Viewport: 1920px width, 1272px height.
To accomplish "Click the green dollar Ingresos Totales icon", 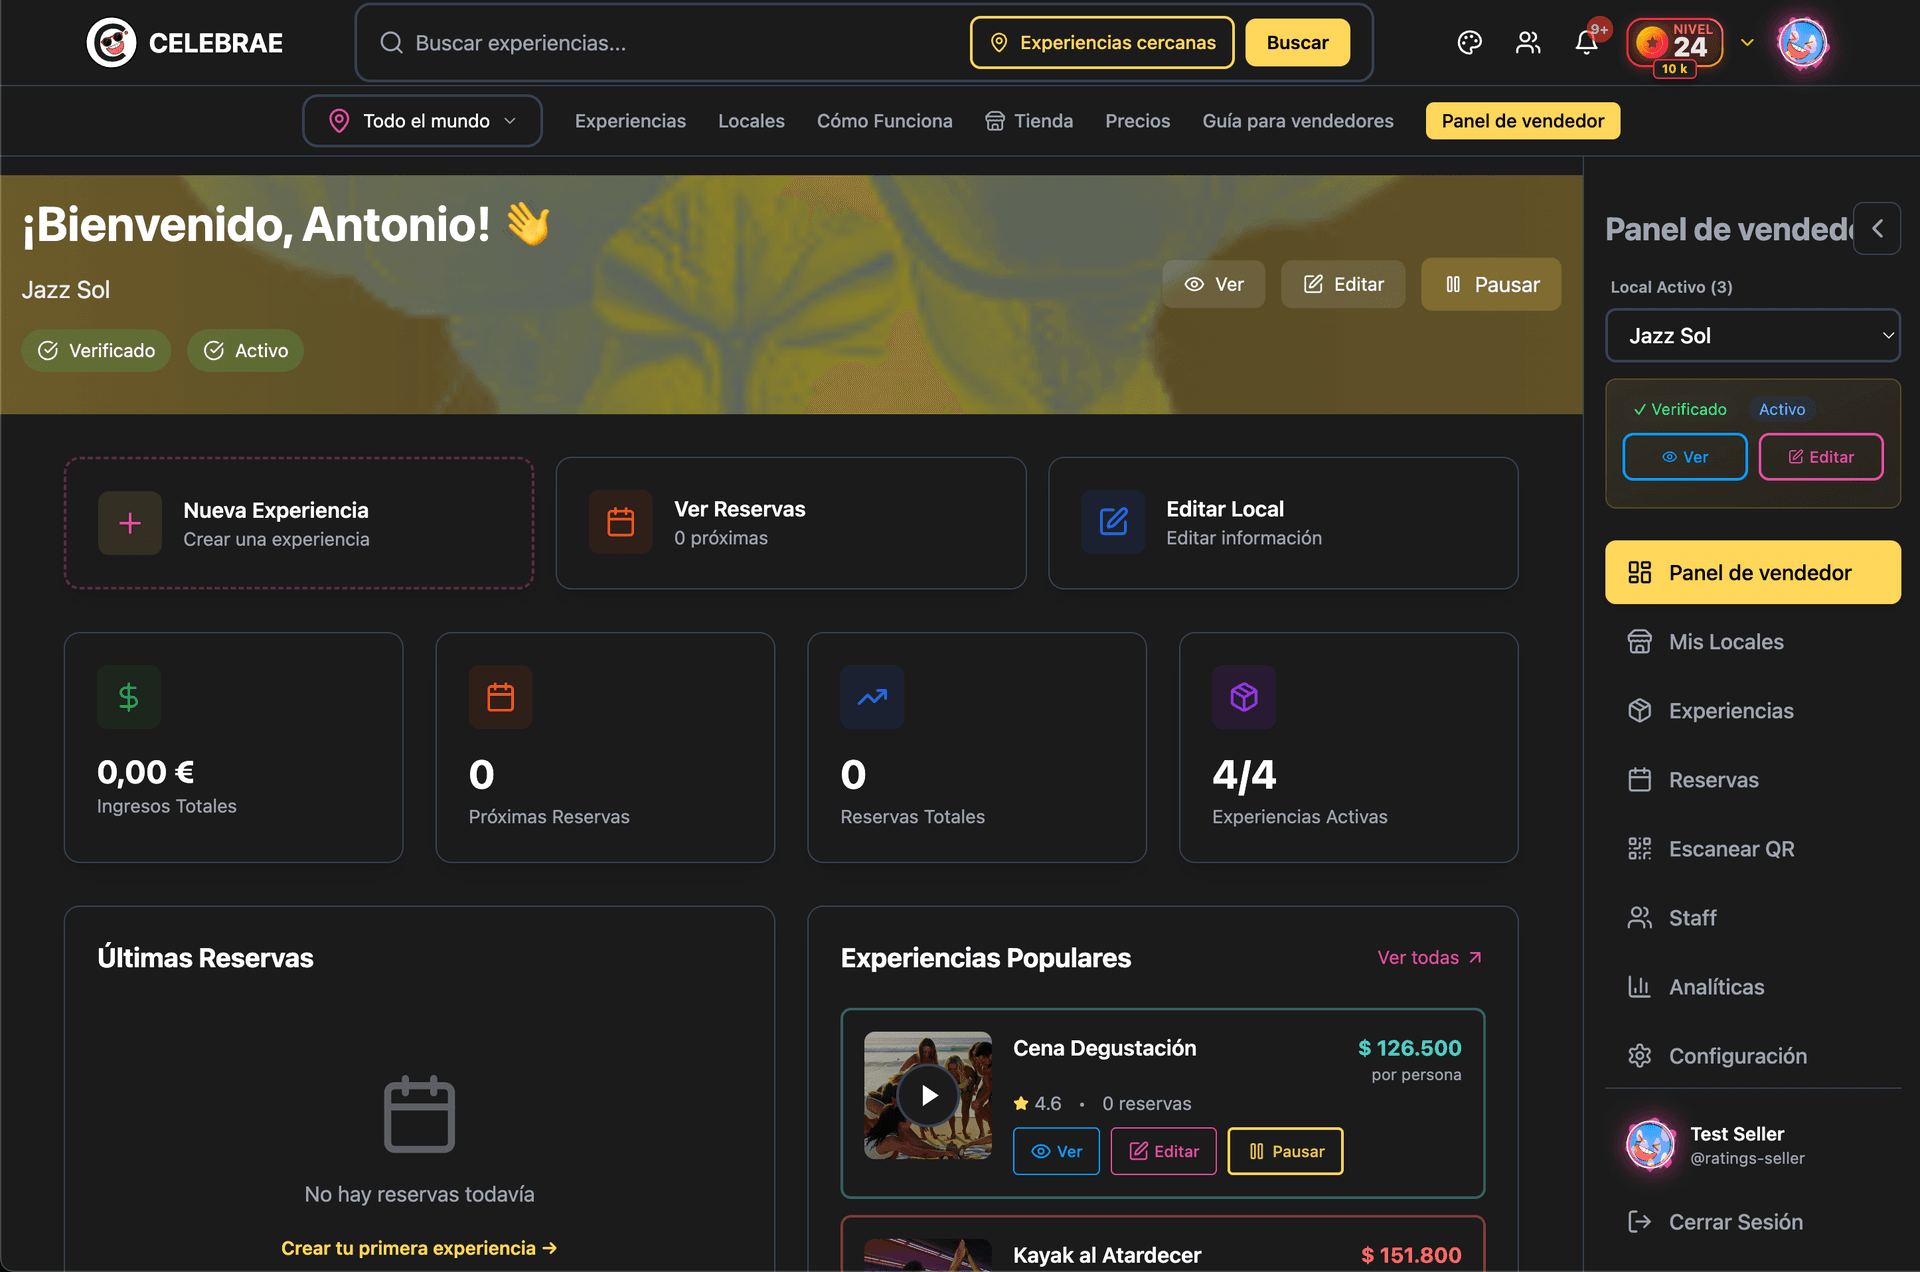I will [x=129, y=697].
